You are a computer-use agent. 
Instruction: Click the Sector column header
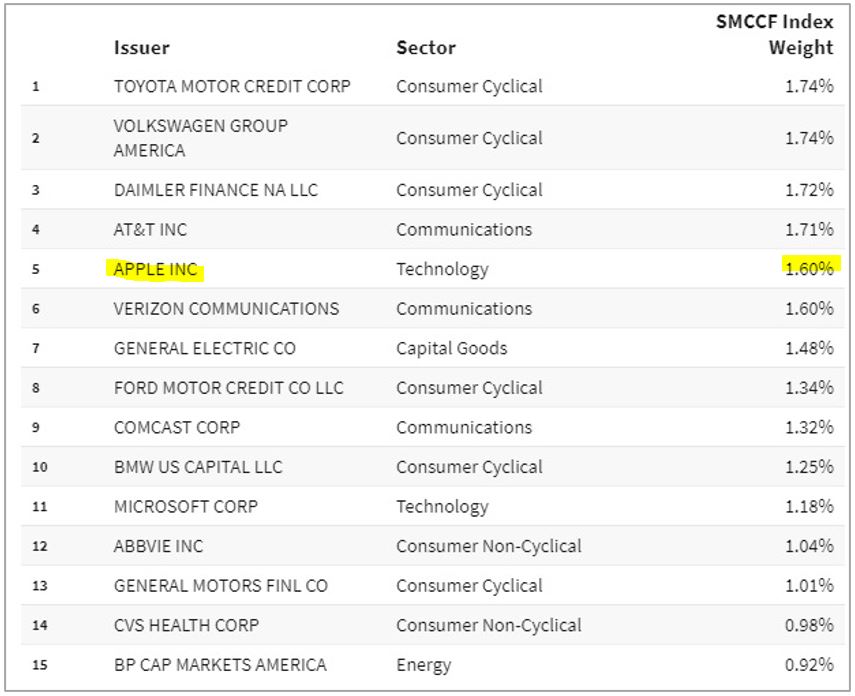pos(426,47)
